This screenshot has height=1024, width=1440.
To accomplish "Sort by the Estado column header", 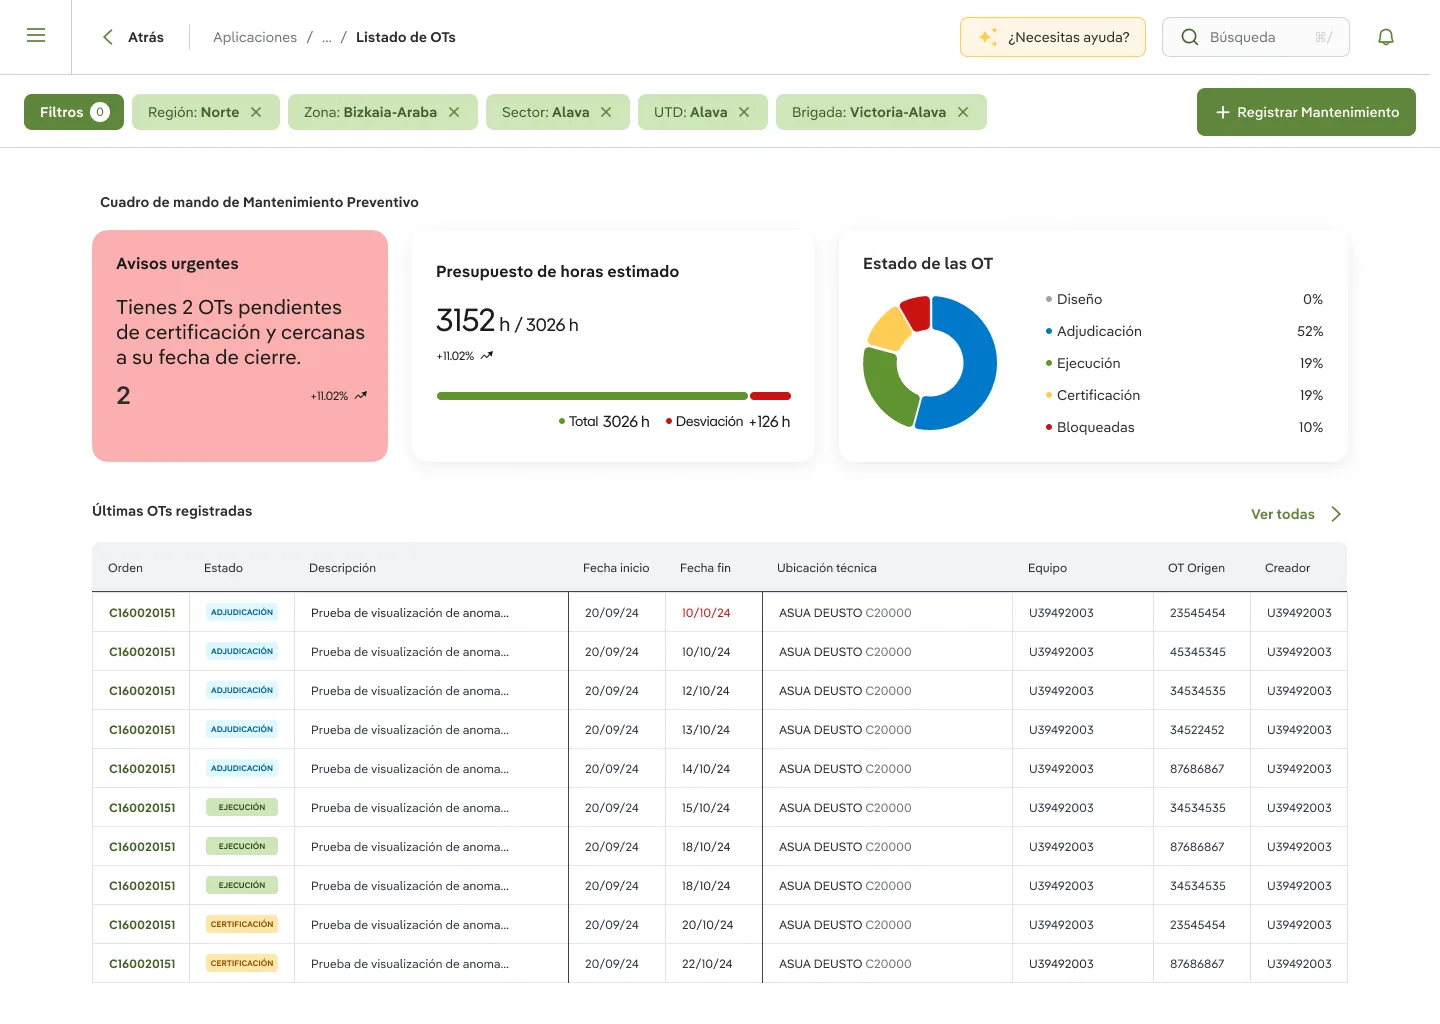I will point(223,568).
